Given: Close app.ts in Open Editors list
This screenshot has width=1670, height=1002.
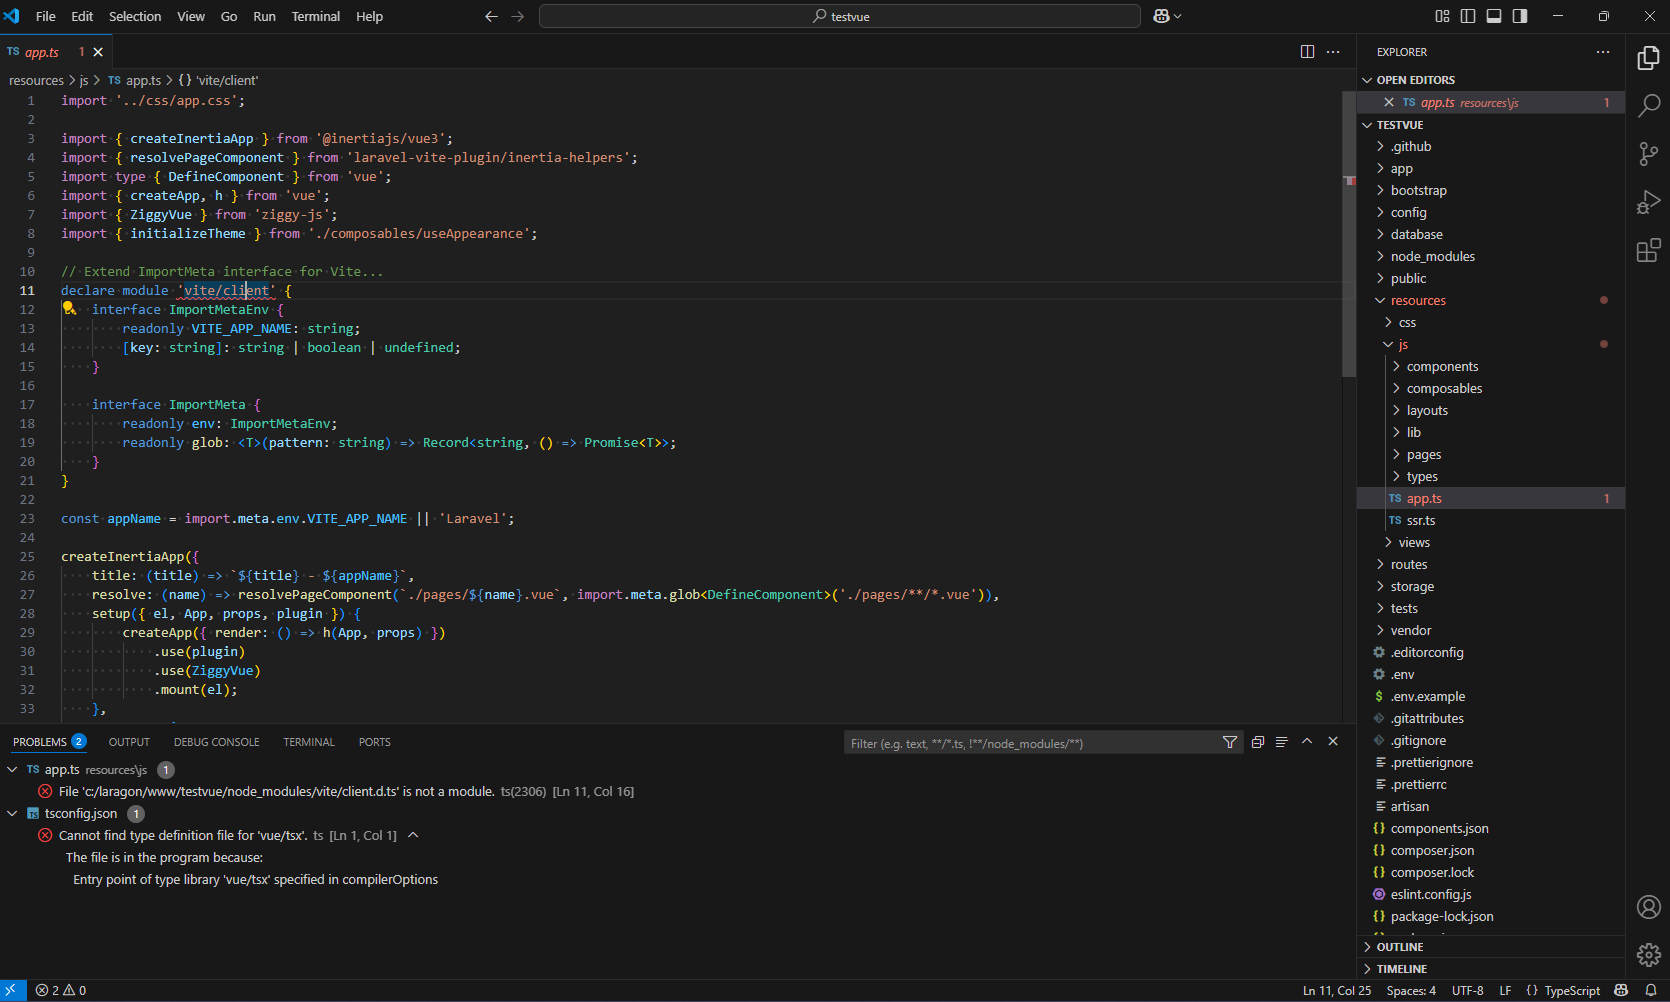Looking at the screenshot, I should 1389,102.
